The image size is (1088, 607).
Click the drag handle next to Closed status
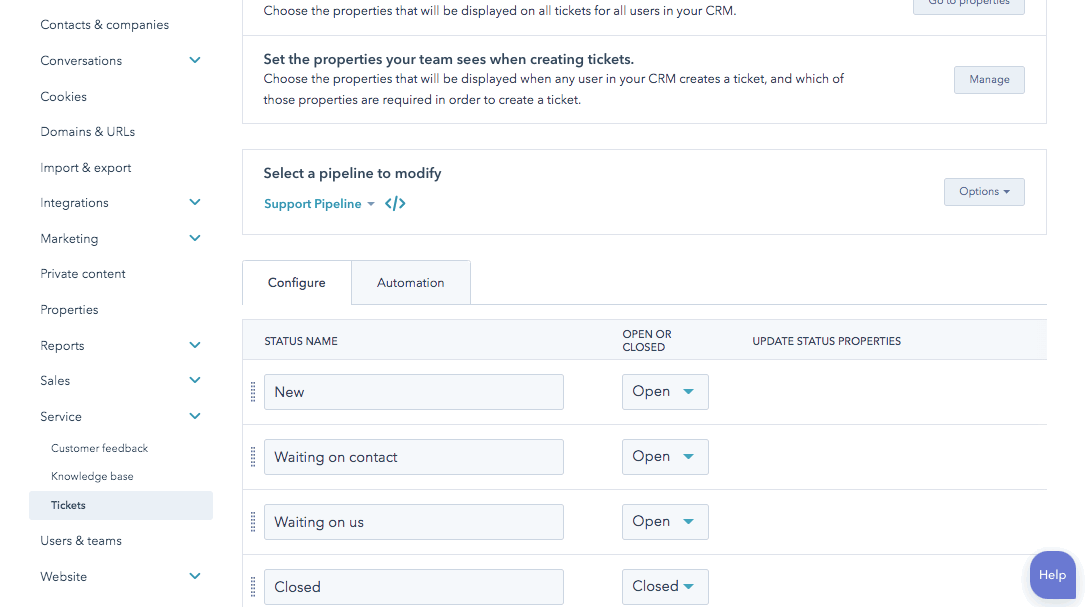pos(253,587)
